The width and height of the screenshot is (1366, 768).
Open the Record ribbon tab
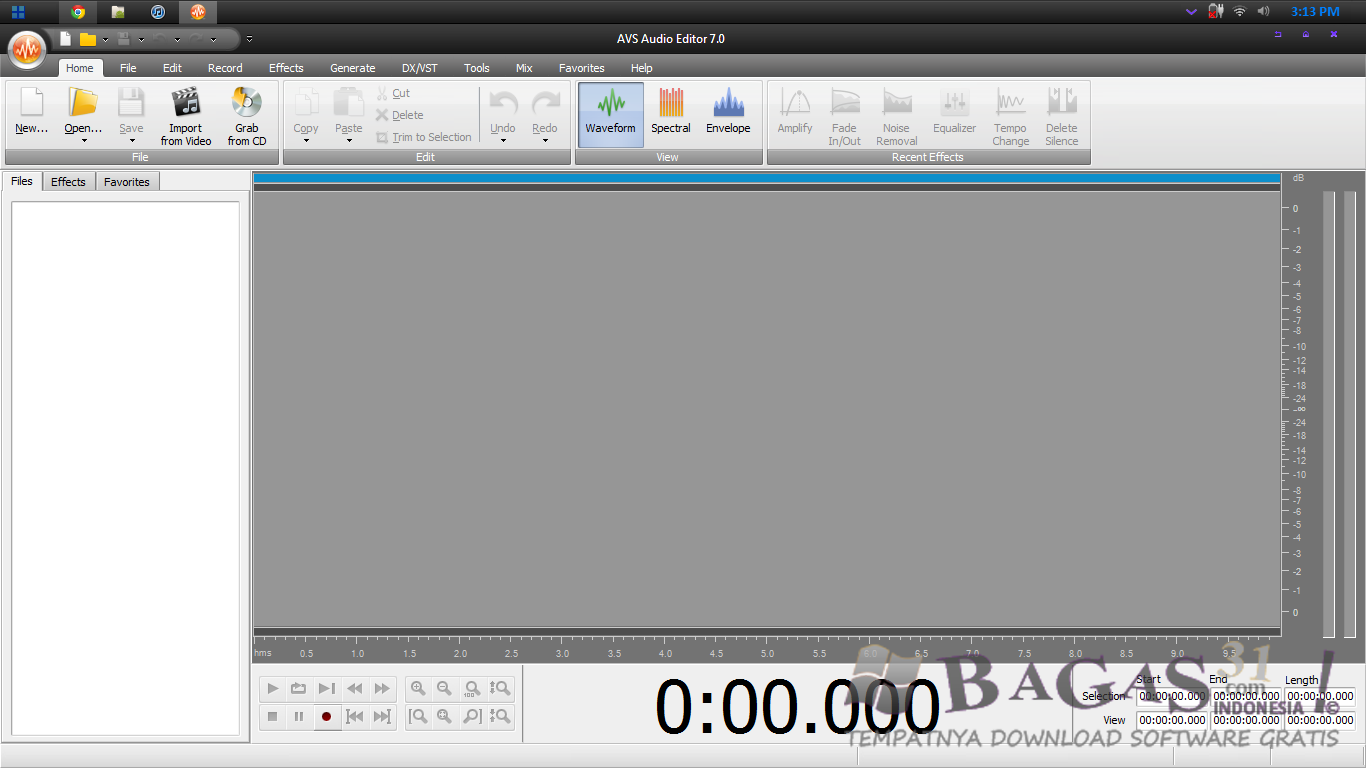(x=225, y=68)
